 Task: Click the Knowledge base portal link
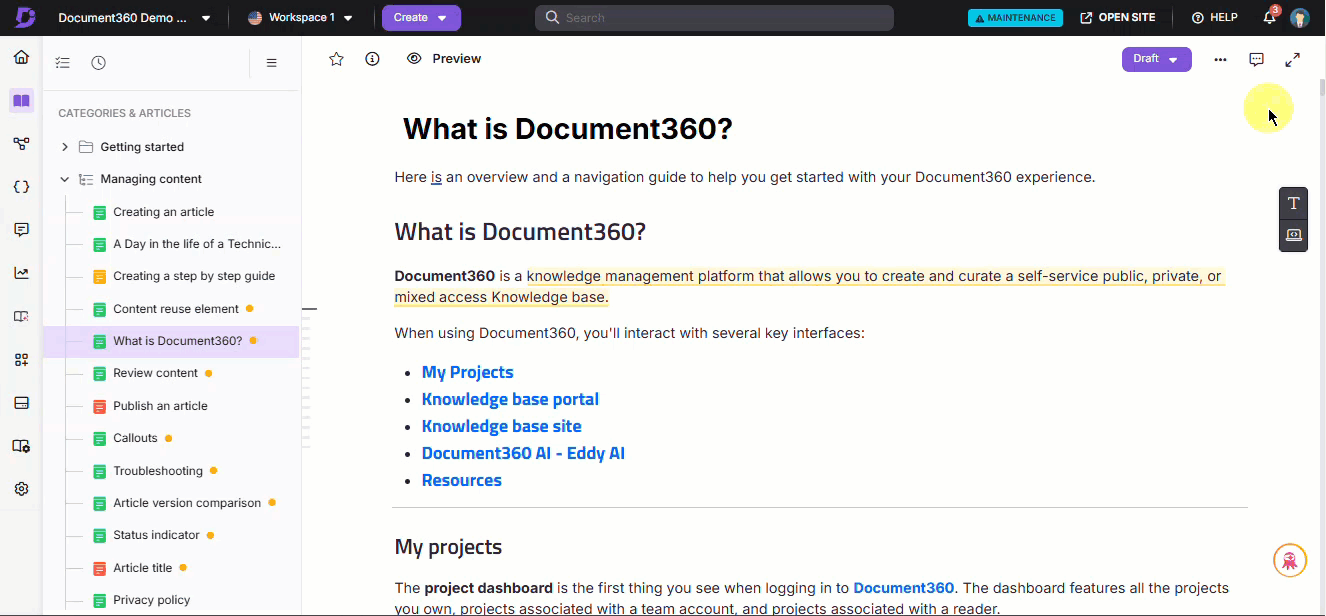tap(510, 399)
